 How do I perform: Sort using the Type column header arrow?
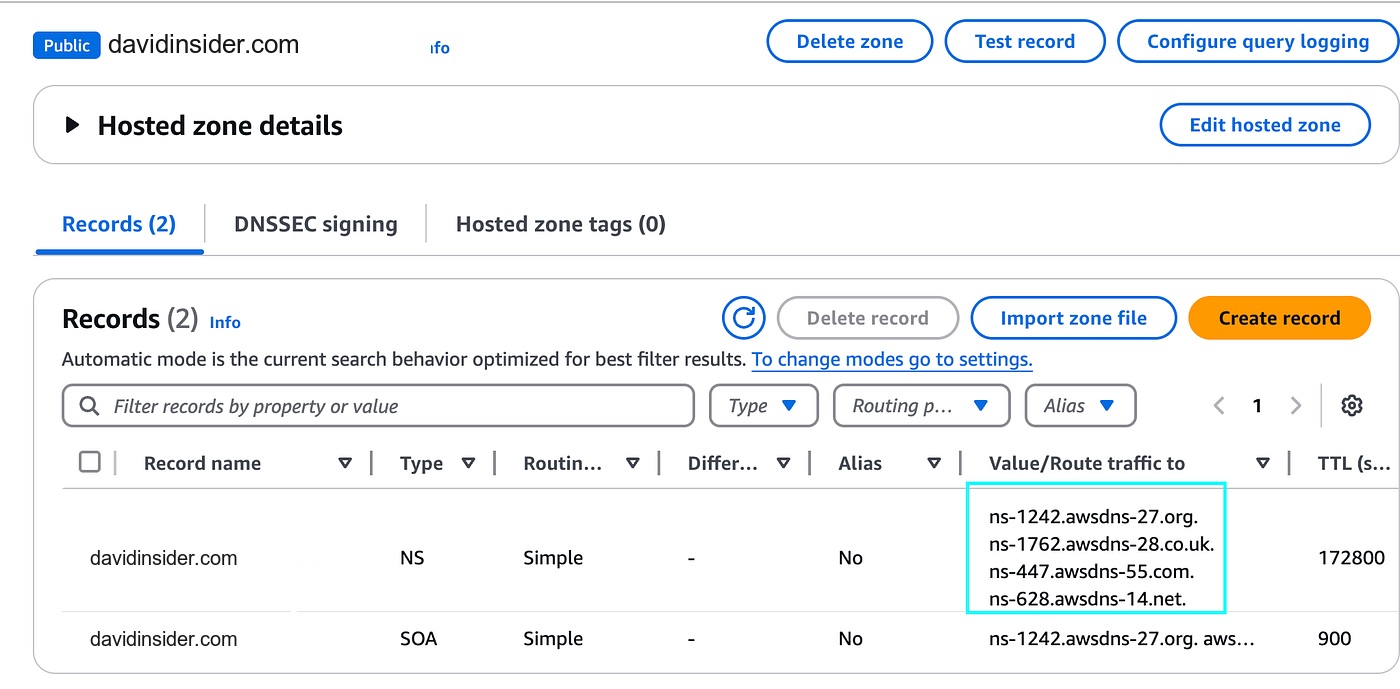(x=468, y=463)
